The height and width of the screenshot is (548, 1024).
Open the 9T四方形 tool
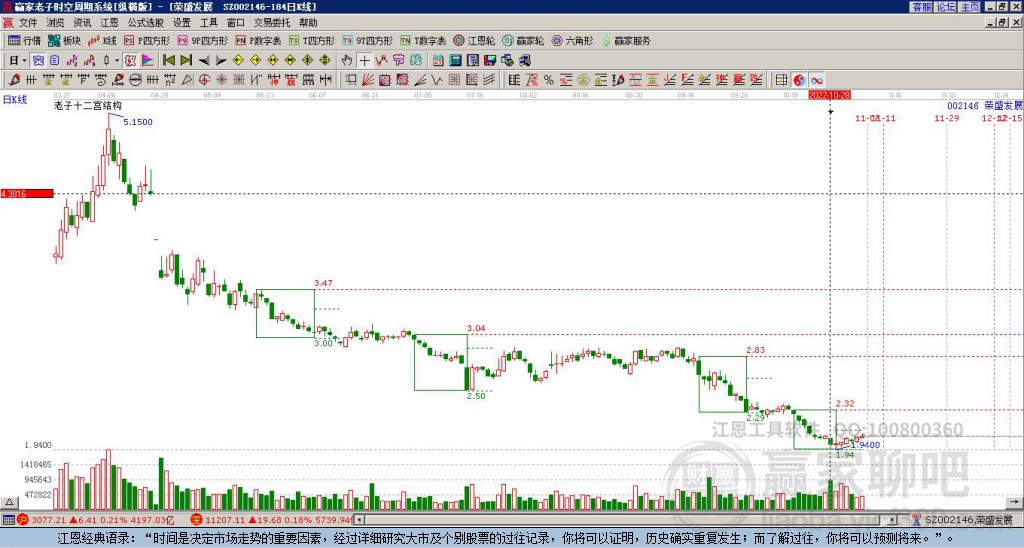pyautogui.click(x=368, y=40)
